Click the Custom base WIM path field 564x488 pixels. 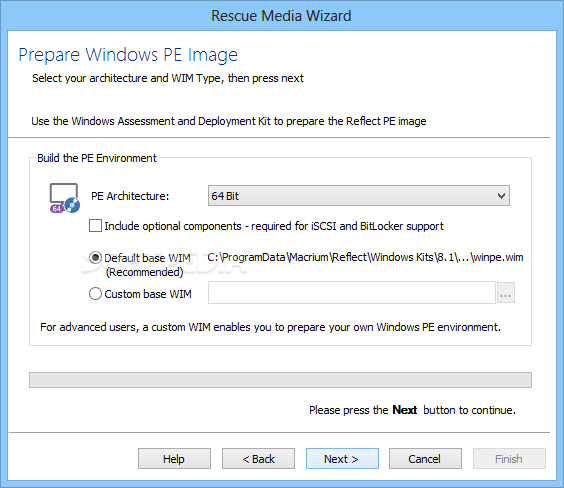[x=352, y=293]
